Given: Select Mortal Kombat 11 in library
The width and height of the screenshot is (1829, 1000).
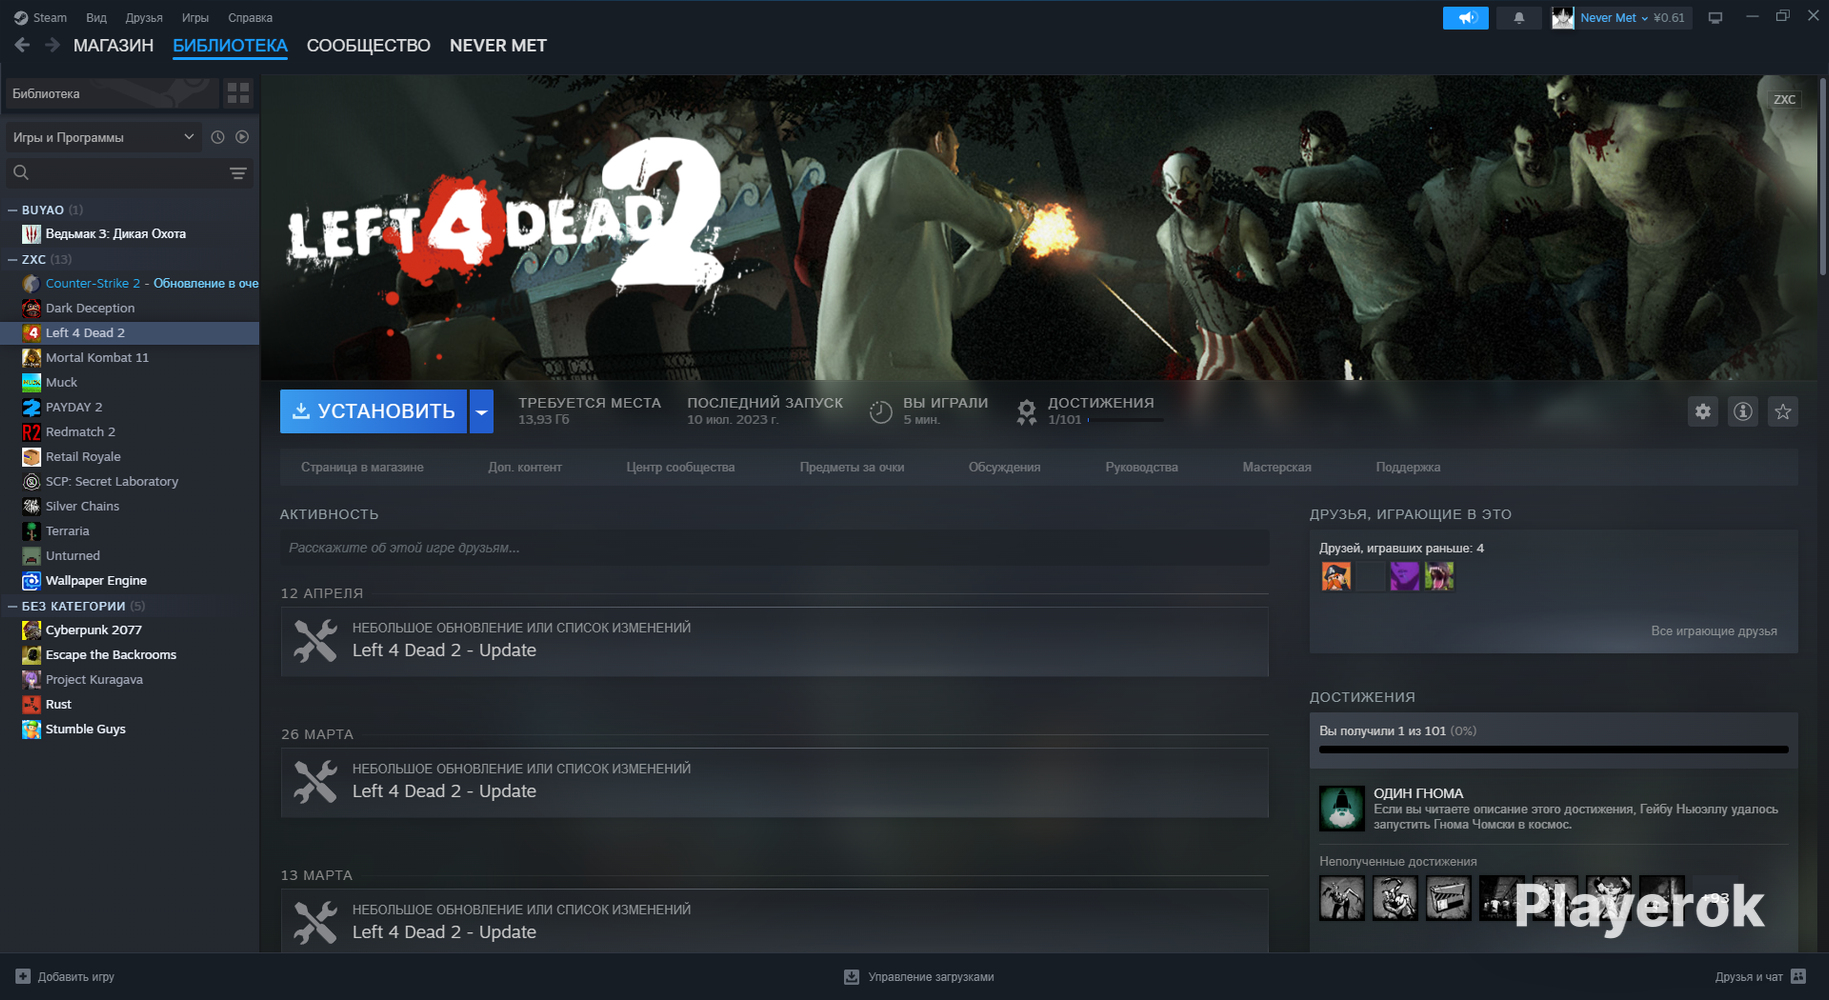Looking at the screenshot, I should (130, 357).
